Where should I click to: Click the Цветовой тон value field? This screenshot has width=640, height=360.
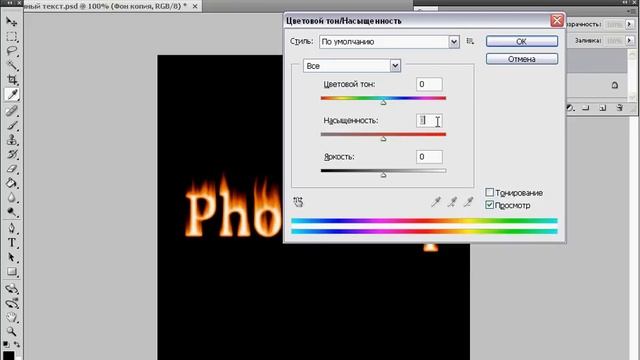(429, 84)
